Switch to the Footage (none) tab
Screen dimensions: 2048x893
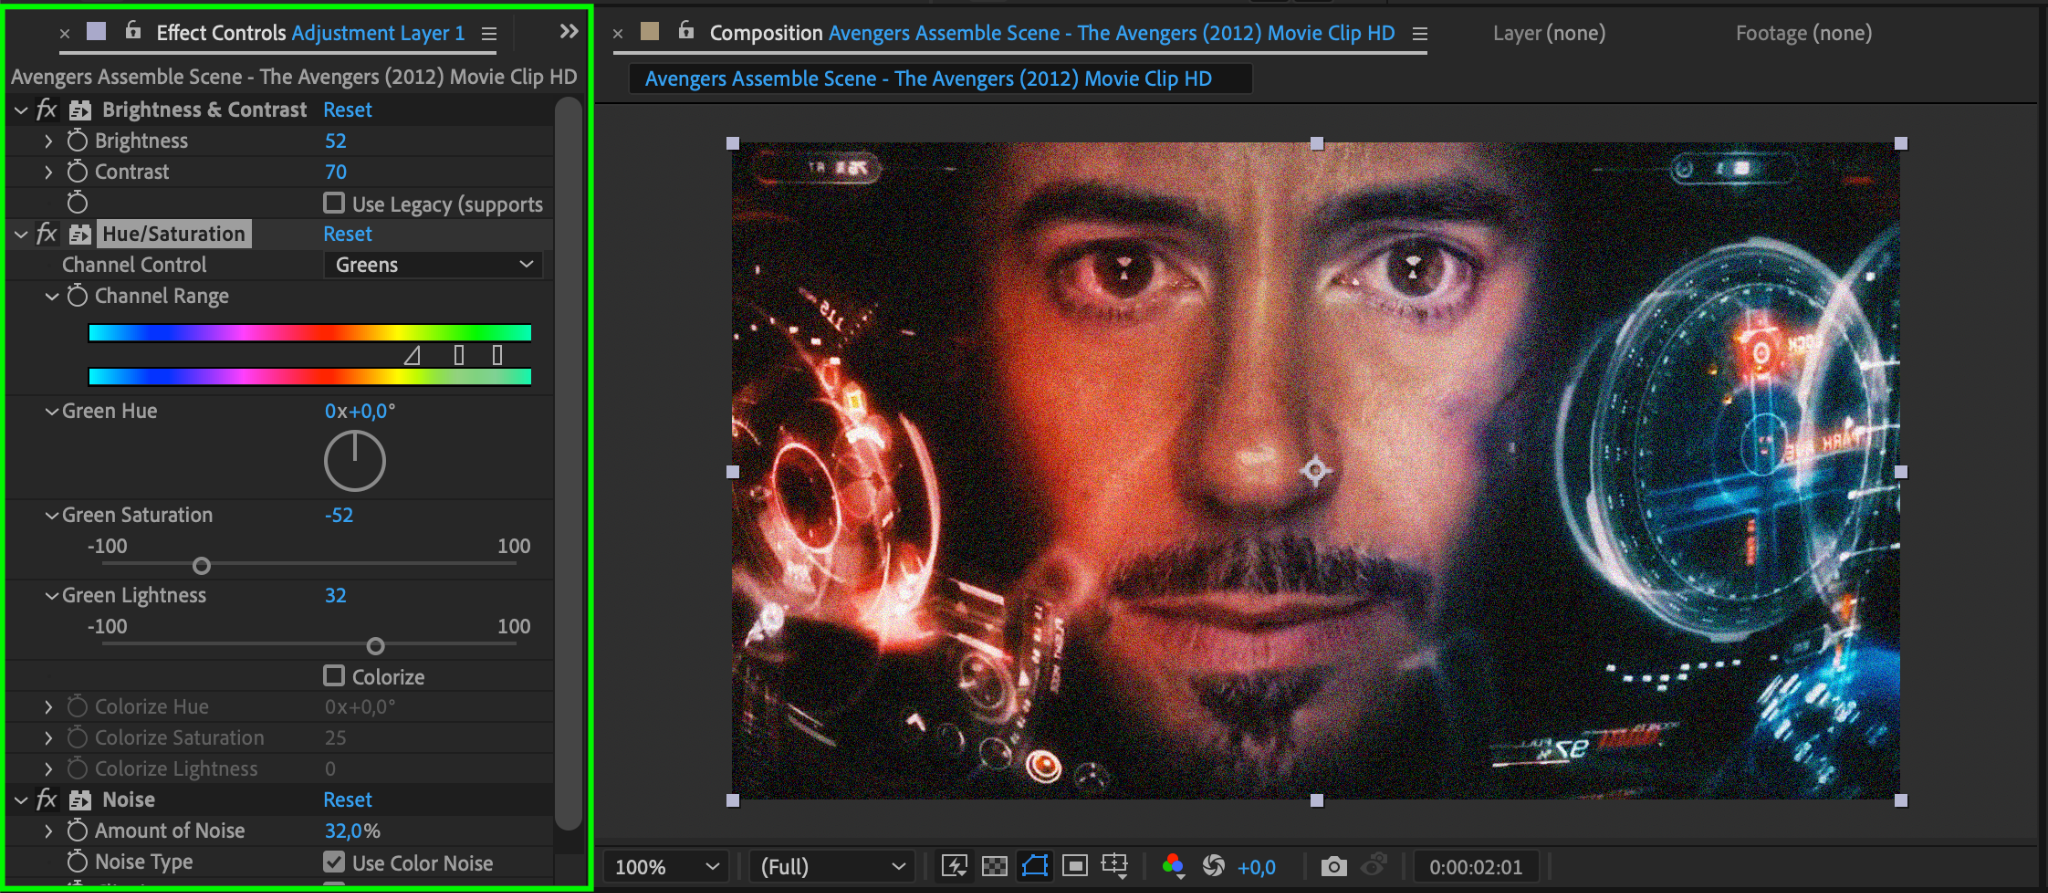coord(1803,33)
